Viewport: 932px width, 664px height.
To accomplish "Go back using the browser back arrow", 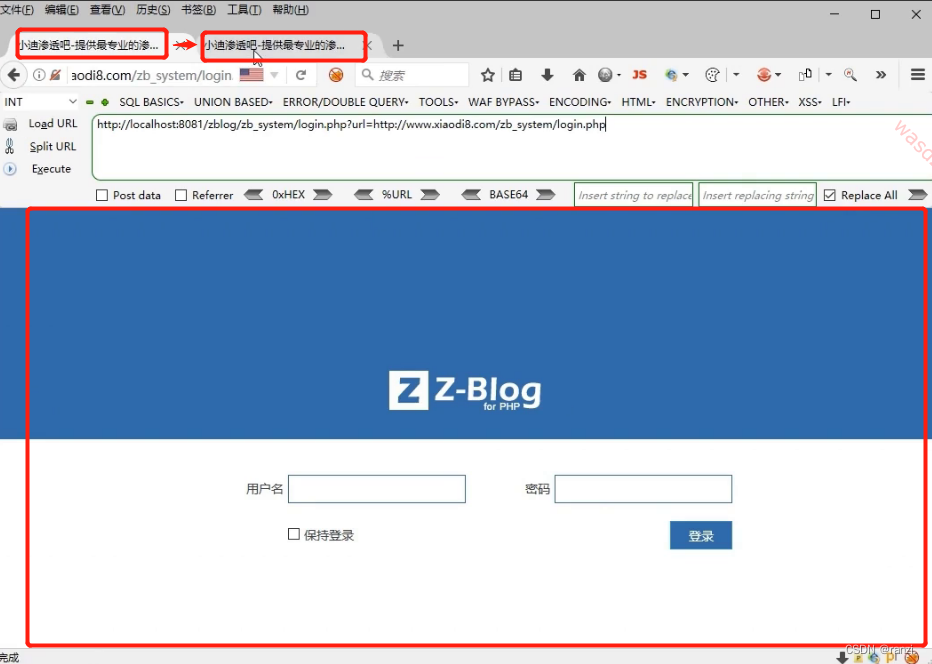I will pyautogui.click(x=14, y=75).
